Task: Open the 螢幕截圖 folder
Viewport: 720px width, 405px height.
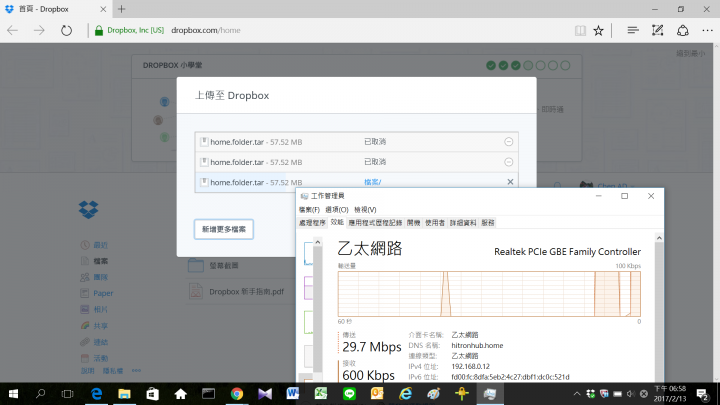Action: [224, 265]
